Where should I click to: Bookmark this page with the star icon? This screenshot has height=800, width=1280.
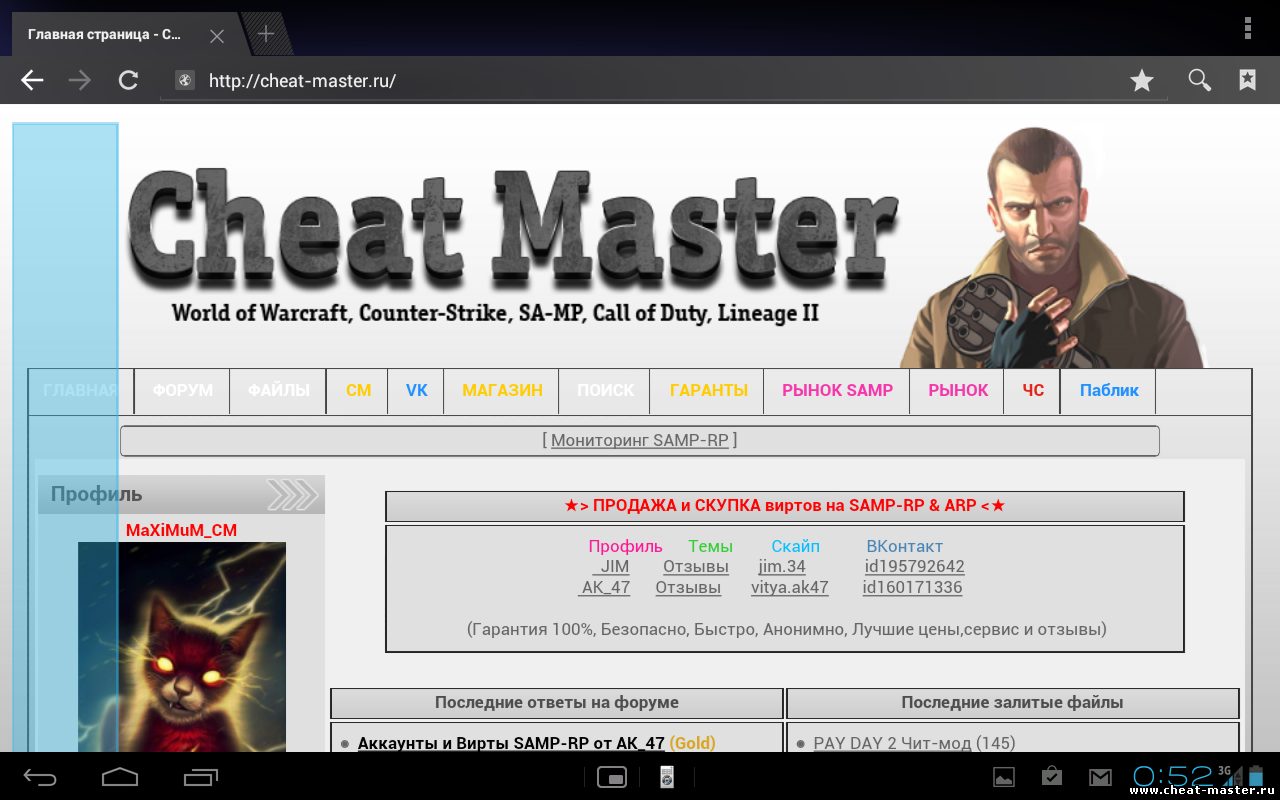coord(1141,81)
